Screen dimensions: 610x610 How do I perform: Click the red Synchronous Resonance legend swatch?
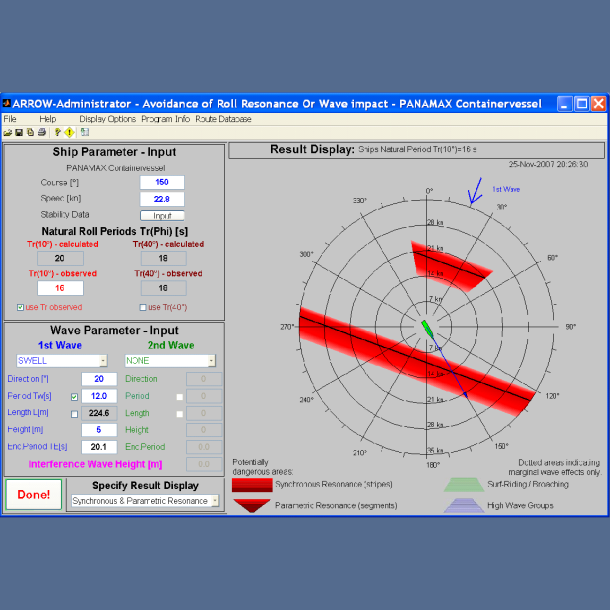click(x=251, y=484)
